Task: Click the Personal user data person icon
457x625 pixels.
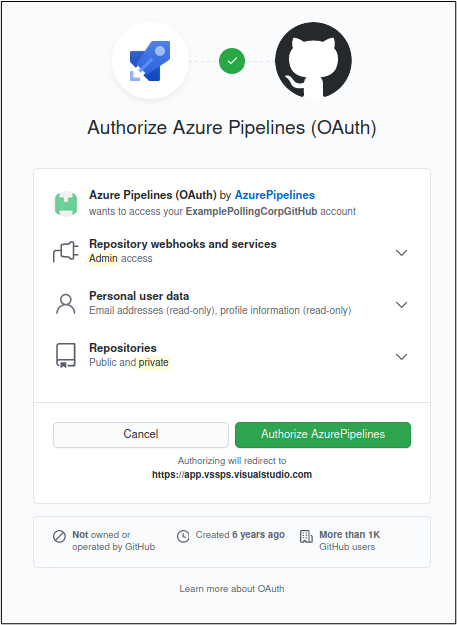Action: click(66, 304)
